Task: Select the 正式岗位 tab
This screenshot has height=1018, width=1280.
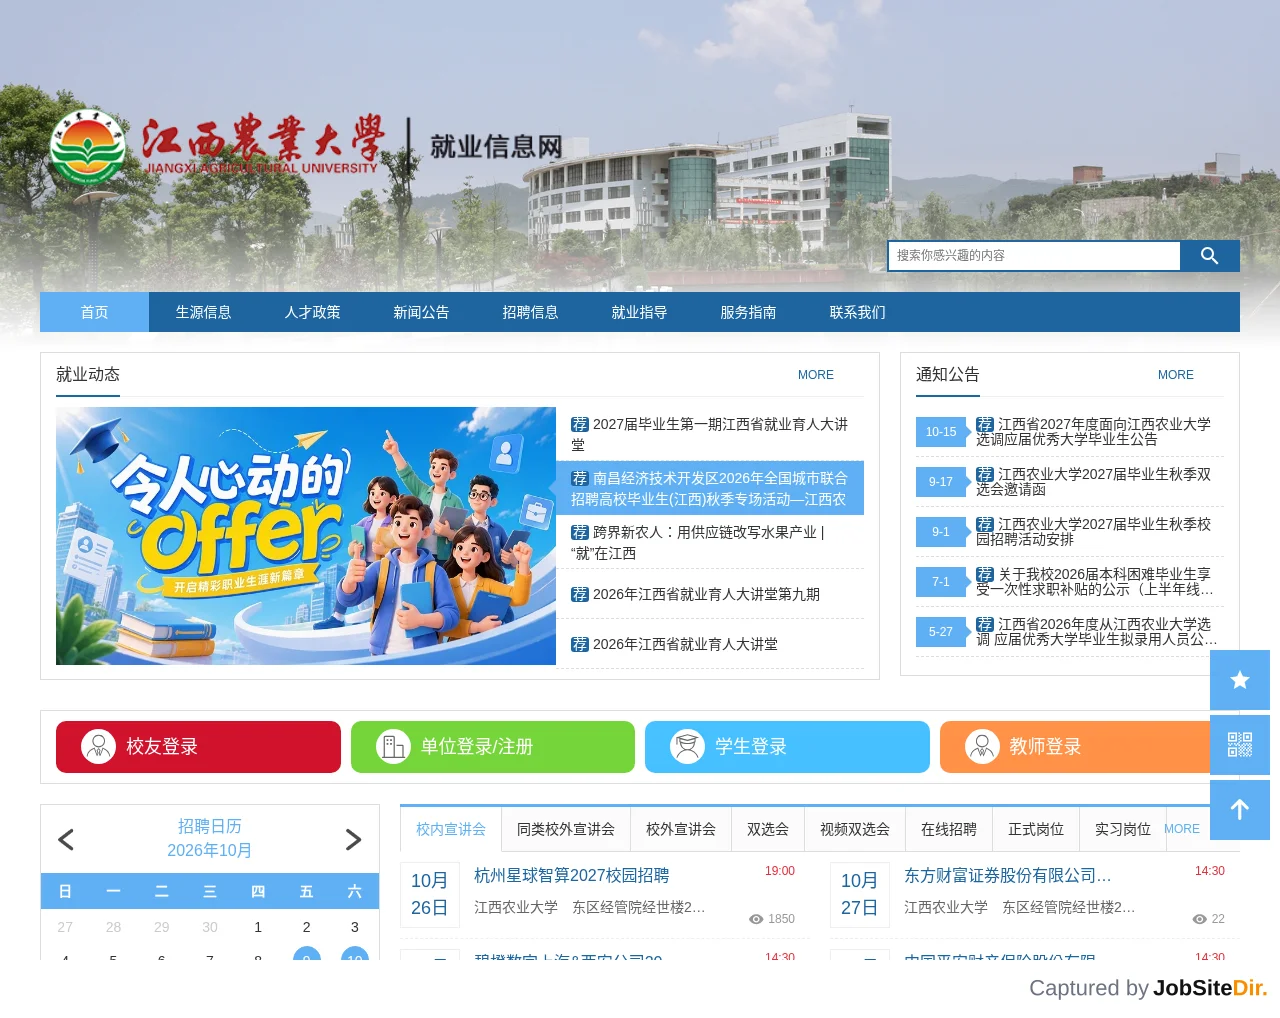Action: [x=1036, y=829]
